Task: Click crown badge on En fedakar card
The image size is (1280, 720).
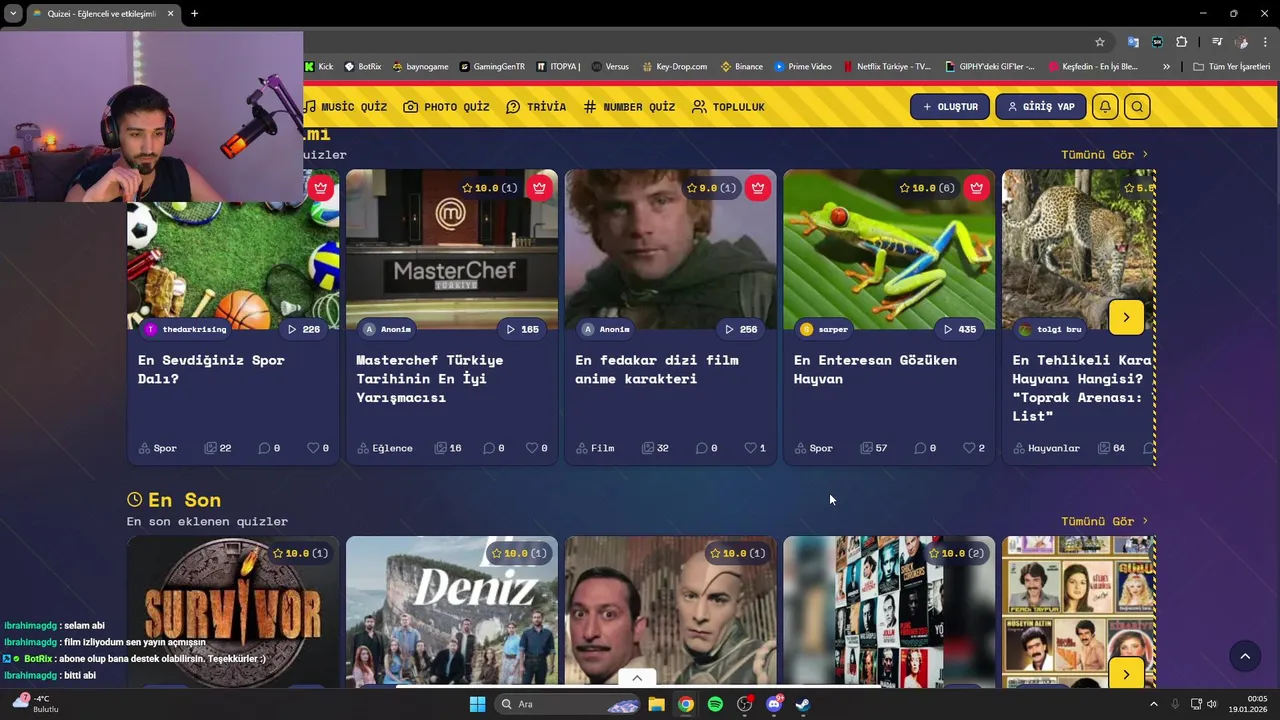Action: (x=758, y=188)
